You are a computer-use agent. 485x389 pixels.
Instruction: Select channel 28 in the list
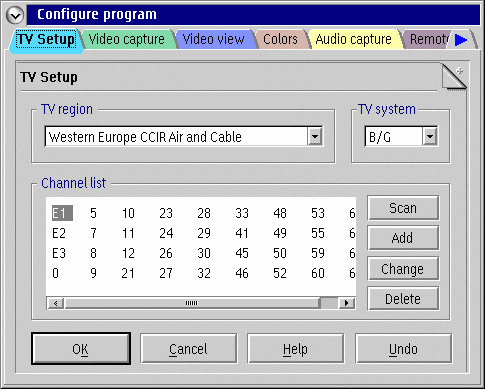coord(204,213)
